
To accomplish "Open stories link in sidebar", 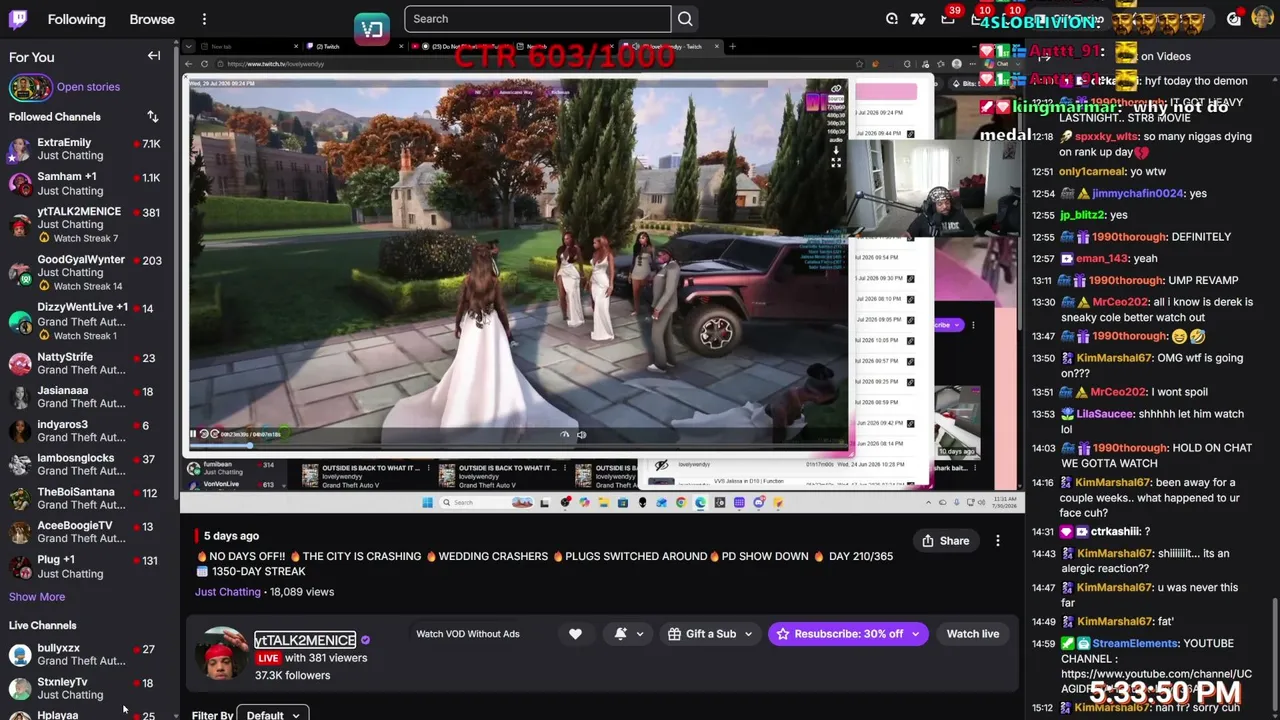I will click(x=88, y=87).
